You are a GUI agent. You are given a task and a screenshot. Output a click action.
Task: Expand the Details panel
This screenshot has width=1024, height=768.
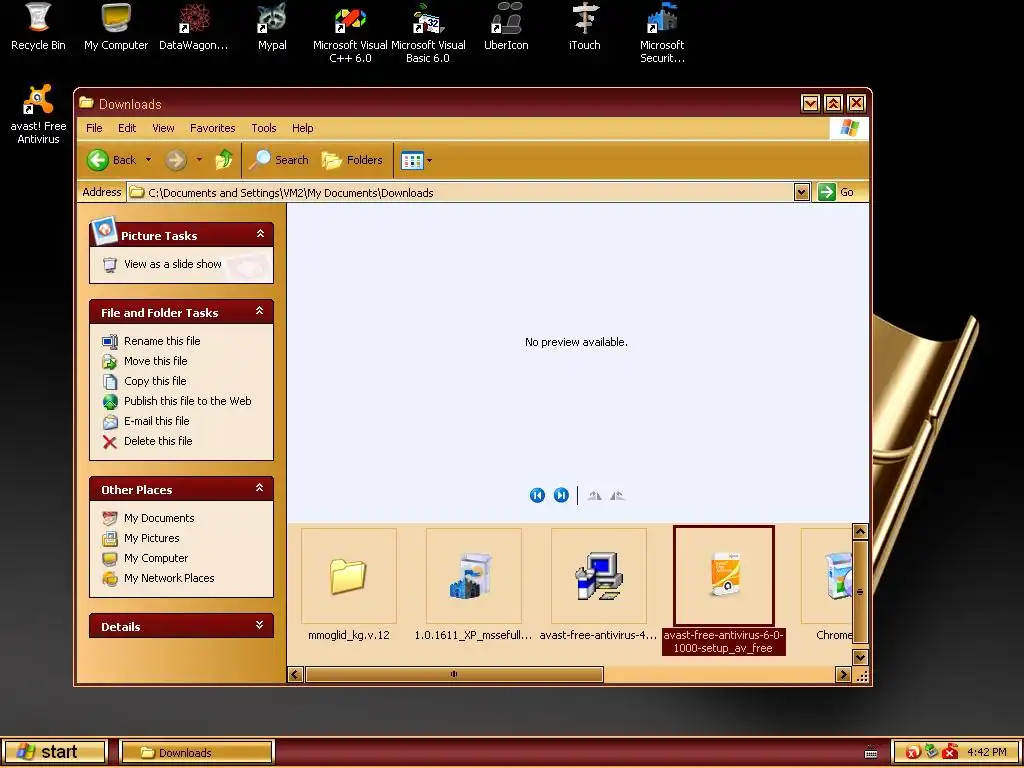point(259,625)
